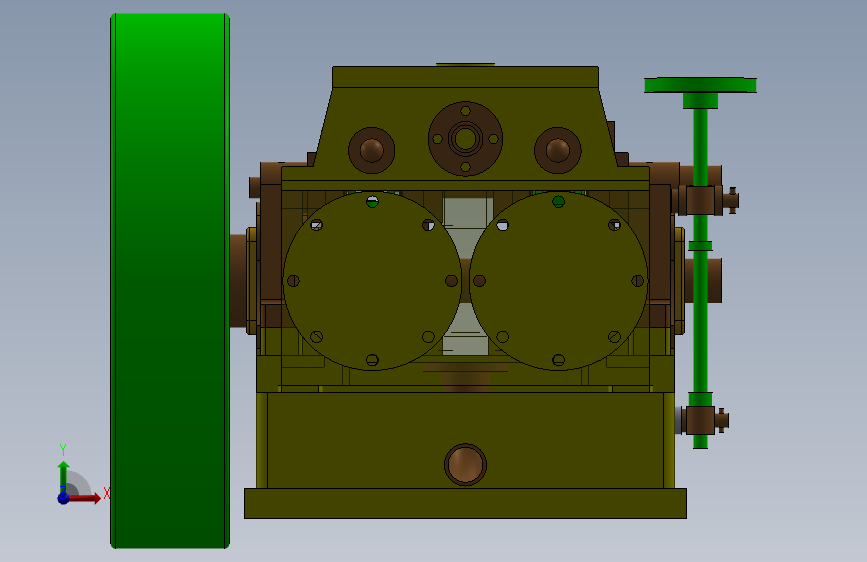Viewport: 867px width, 562px height.
Task: Select the large green flywheel
Action: coord(170,281)
